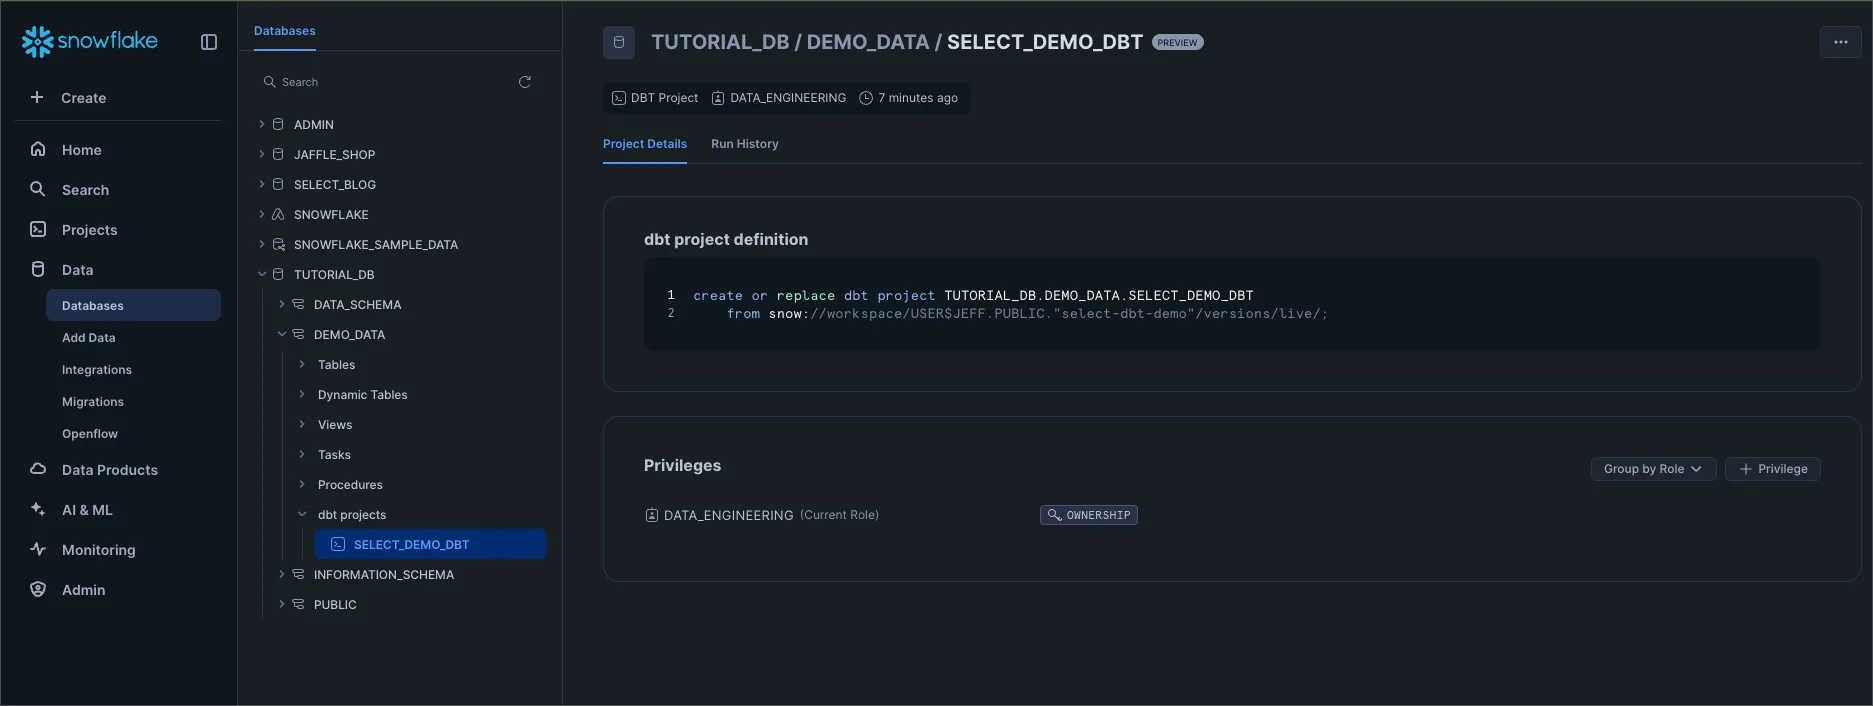This screenshot has height=706, width=1873.
Task: Click the '(Current Role)' label
Action: click(x=839, y=515)
